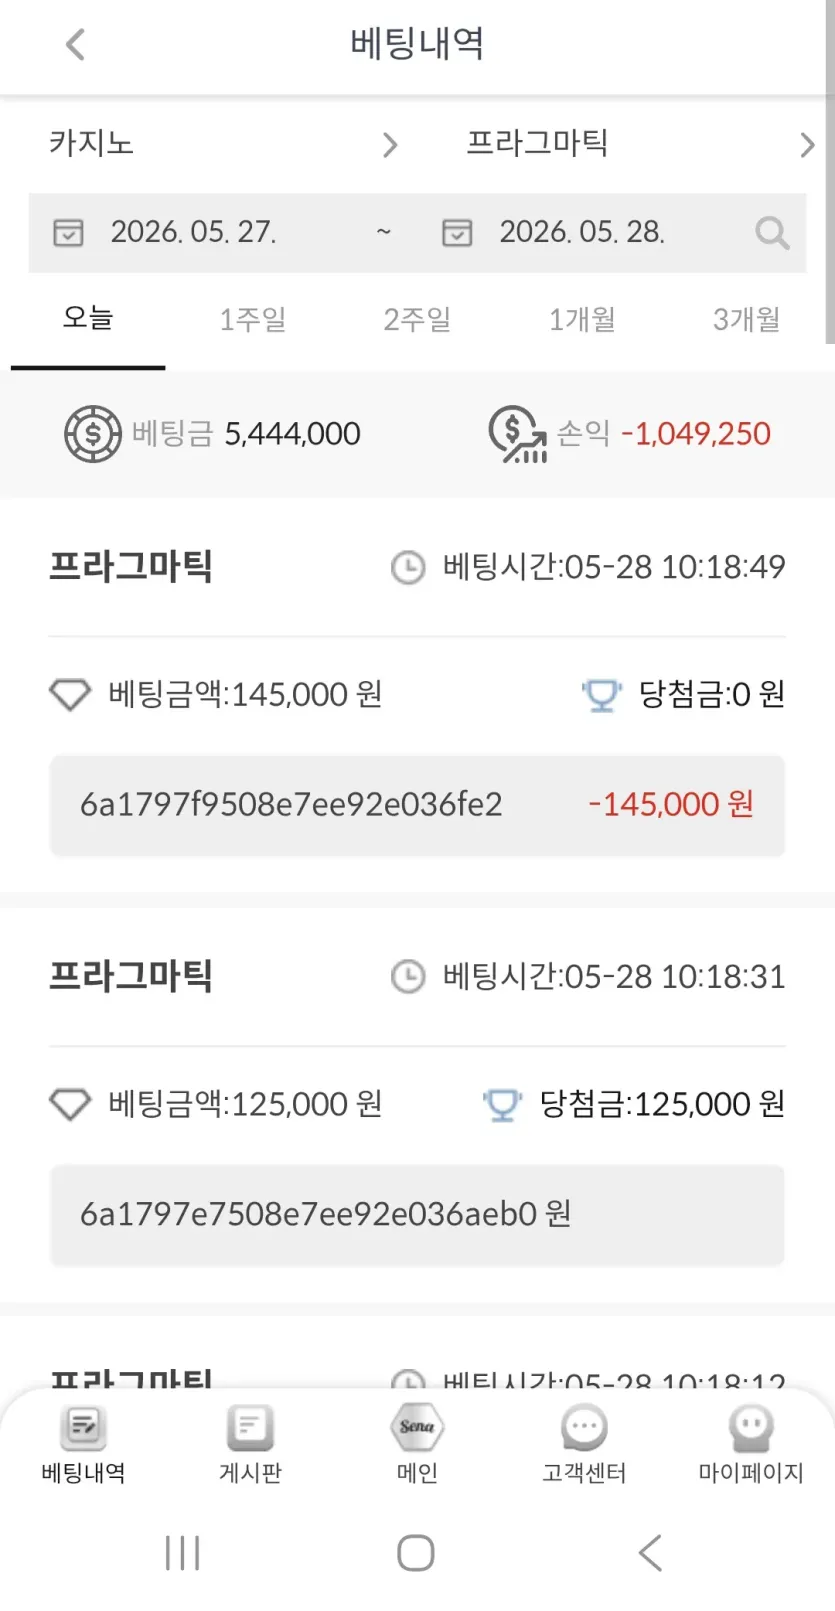The image size is (835, 1611).
Task: Open 게시판 from bottom navigation
Action: click(250, 1445)
